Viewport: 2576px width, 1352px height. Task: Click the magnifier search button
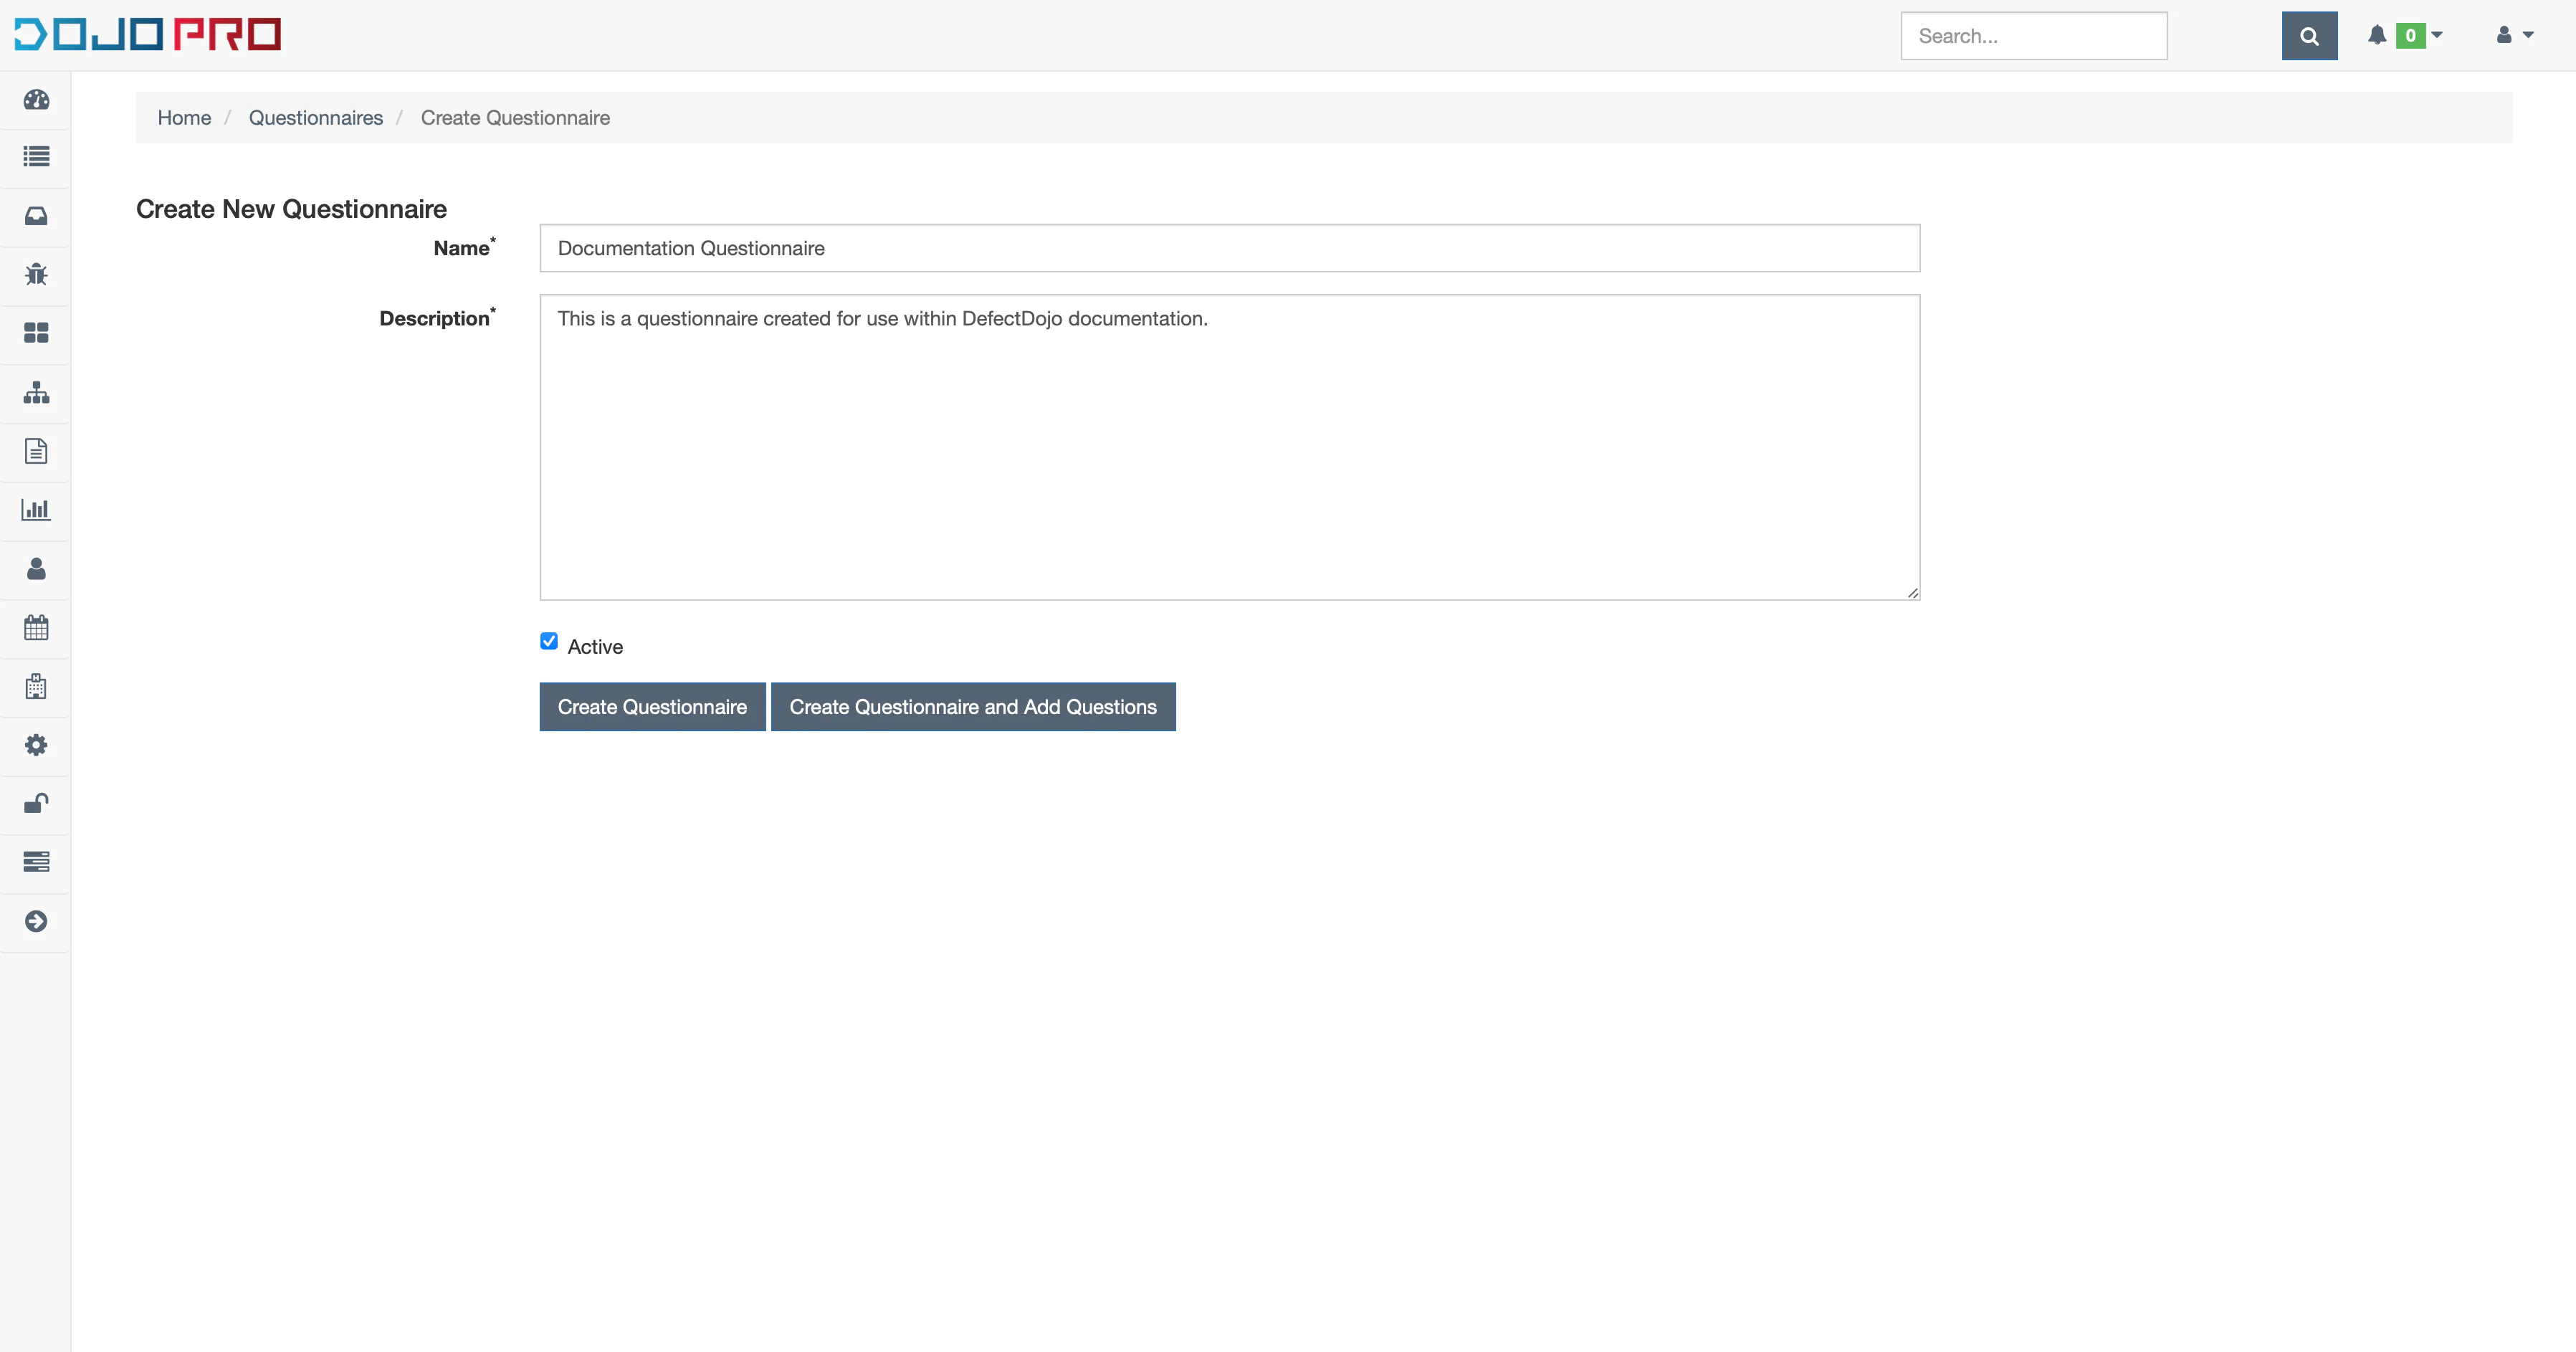coord(2309,36)
